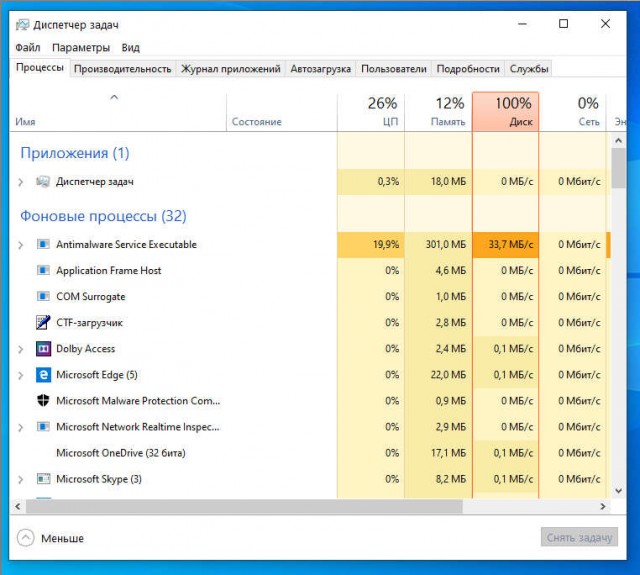Sort processes by Память column
The image size is (640, 575).
[x=438, y=111]
